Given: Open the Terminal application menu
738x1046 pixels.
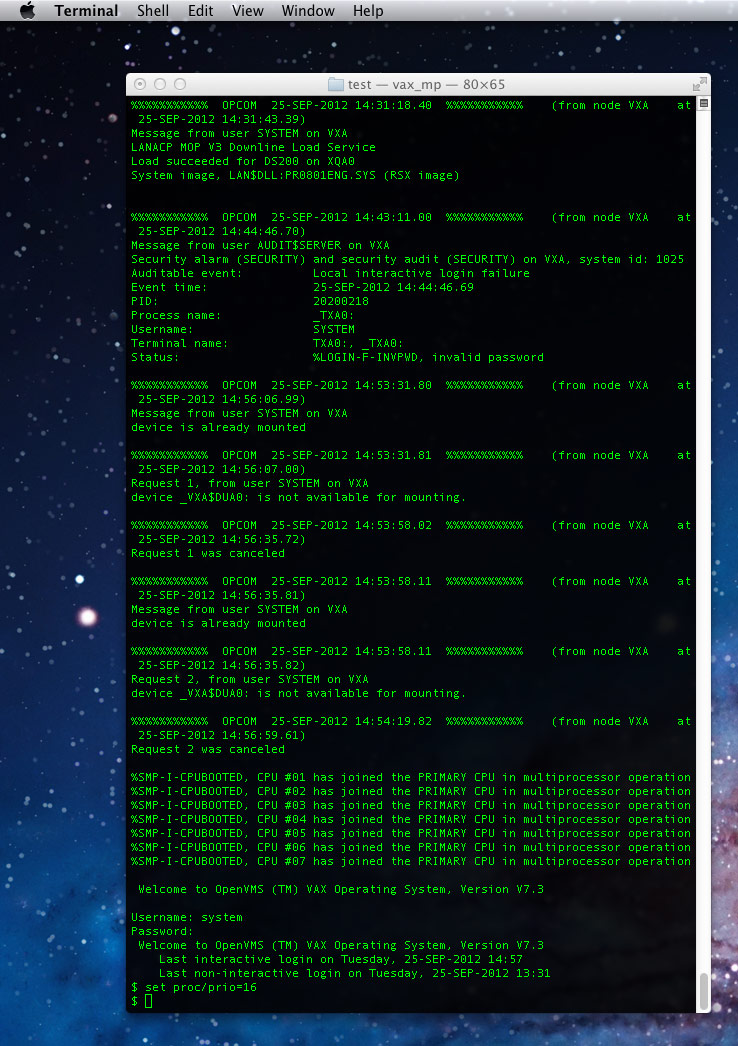Looking at the screenshot, I should (86, 11).
